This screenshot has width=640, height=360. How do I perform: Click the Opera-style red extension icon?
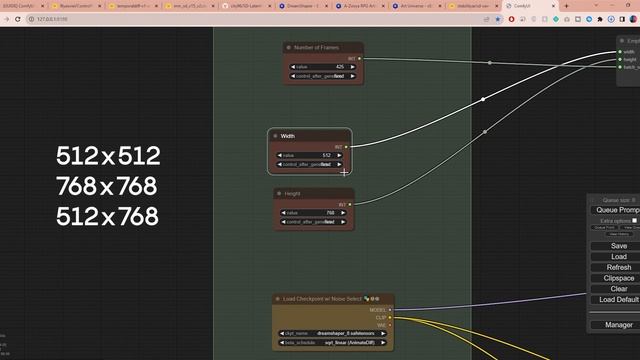pos(511,19)
